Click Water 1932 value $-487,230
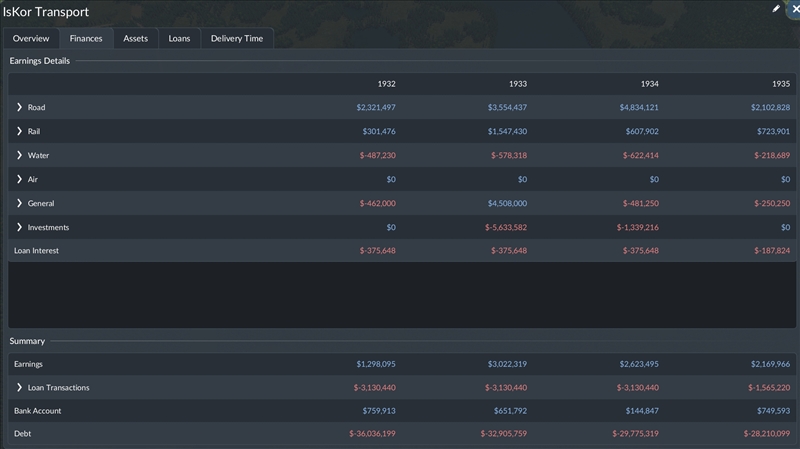This screenshot has width=800, height=449. (378, 155)
